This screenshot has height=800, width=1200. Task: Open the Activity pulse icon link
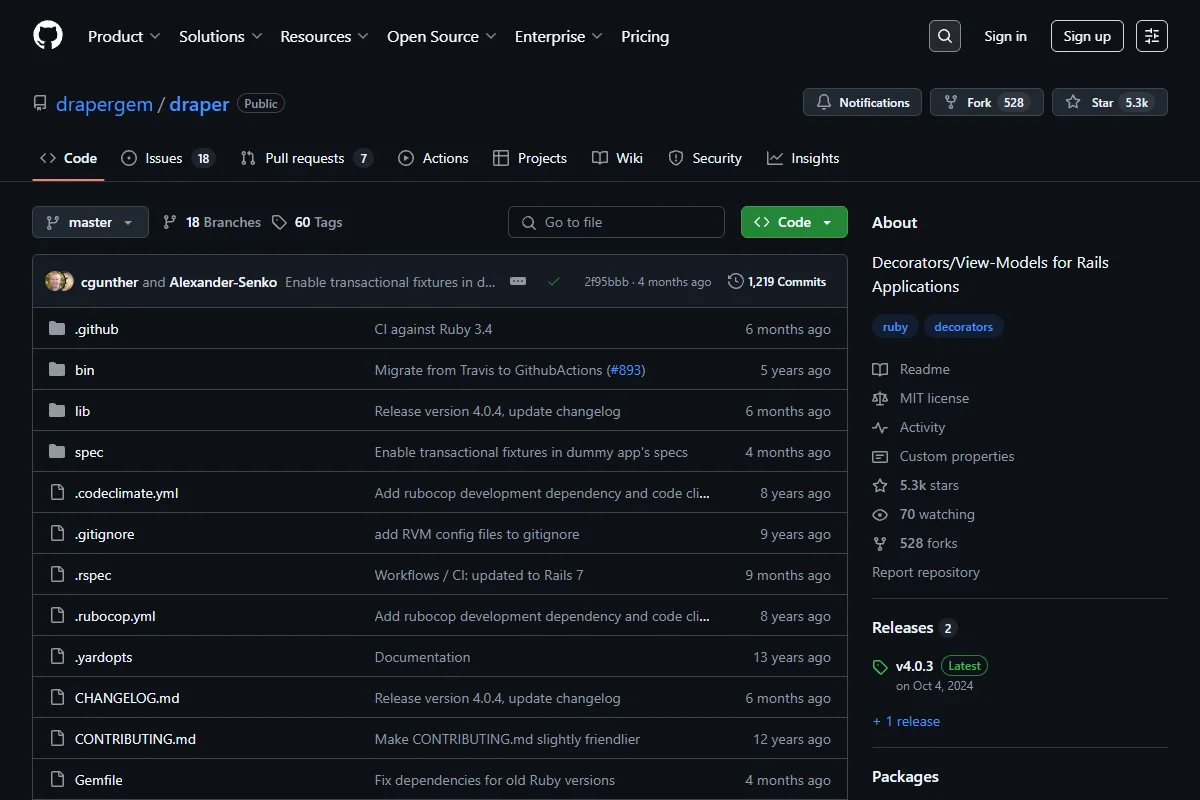880,427
